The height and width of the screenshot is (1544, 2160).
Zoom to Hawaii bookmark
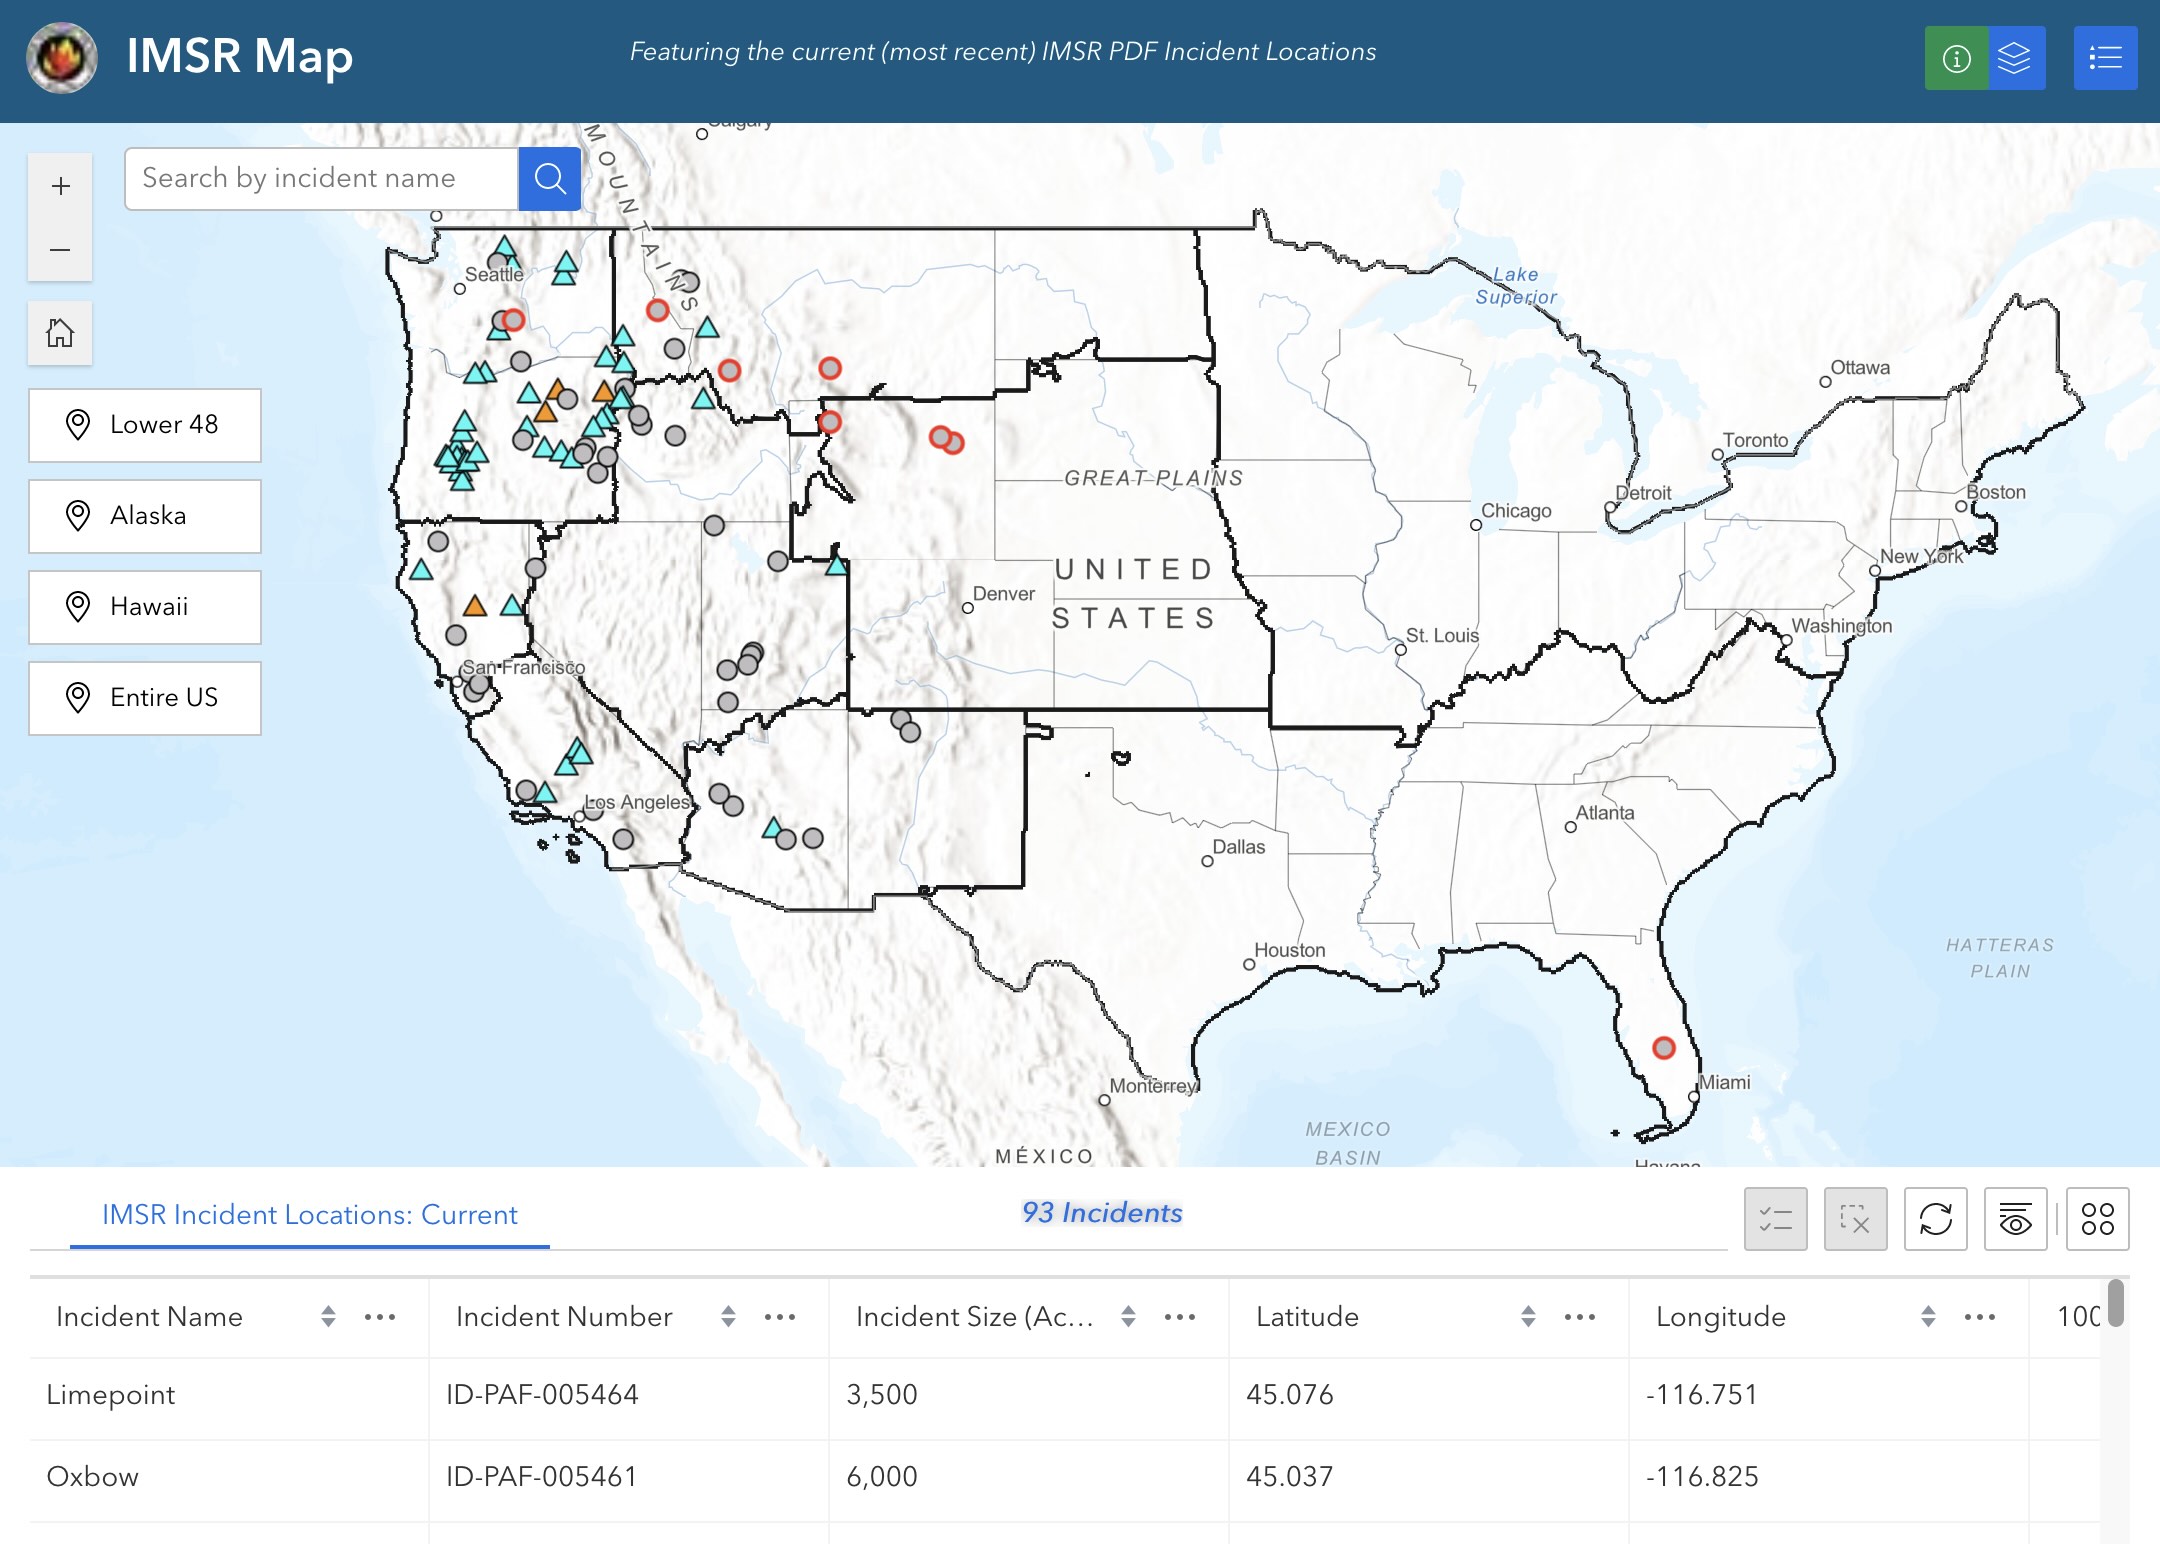click(145, 607)
